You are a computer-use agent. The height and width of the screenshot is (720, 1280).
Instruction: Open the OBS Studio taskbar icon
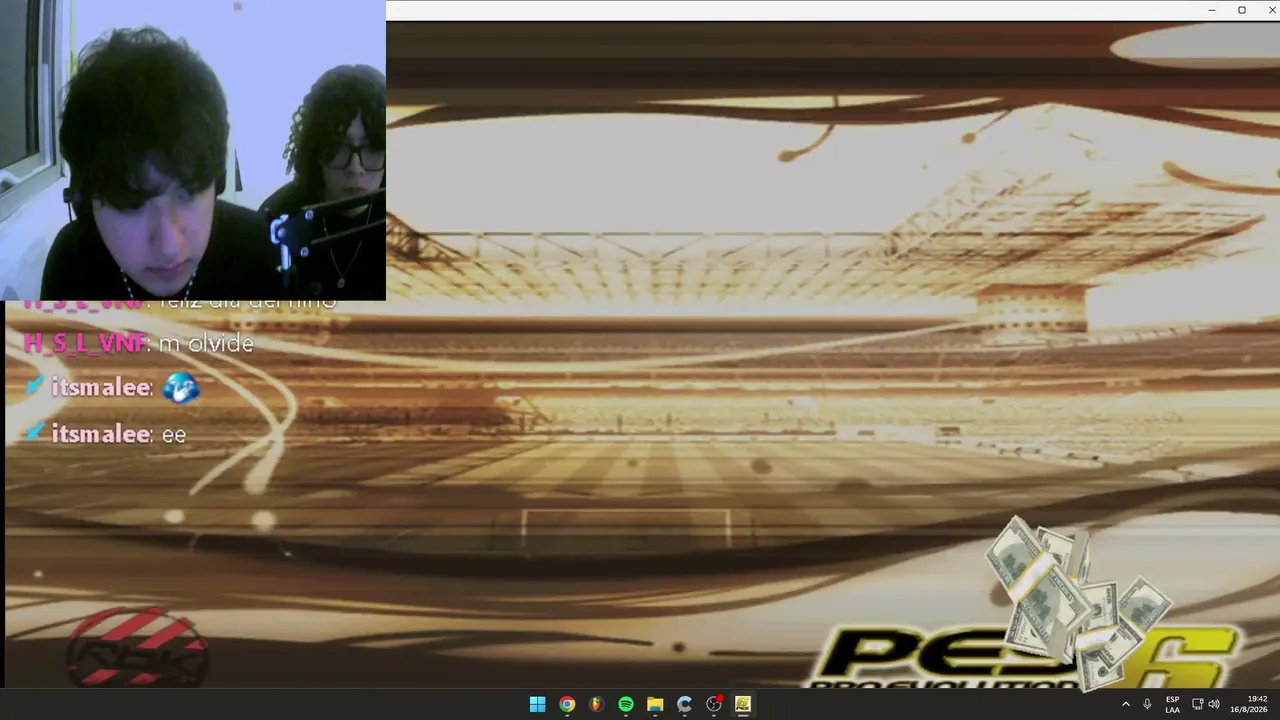[714, 704]
